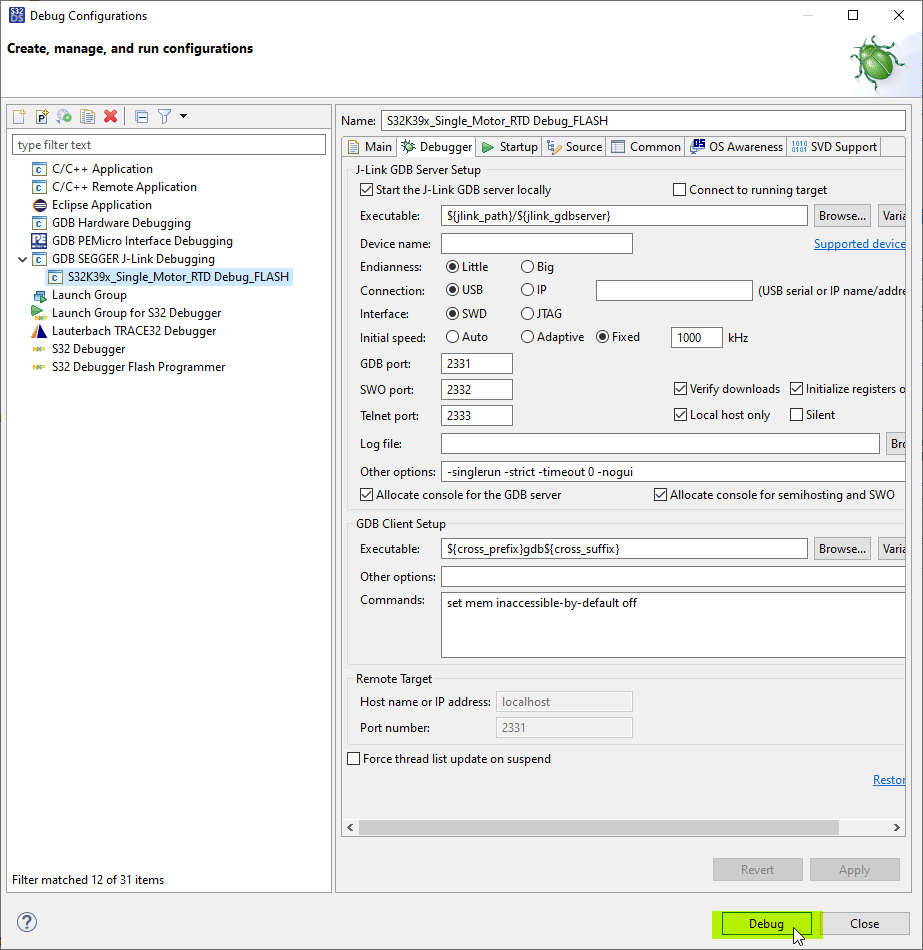Click the Debug button

tap(766, 924)
